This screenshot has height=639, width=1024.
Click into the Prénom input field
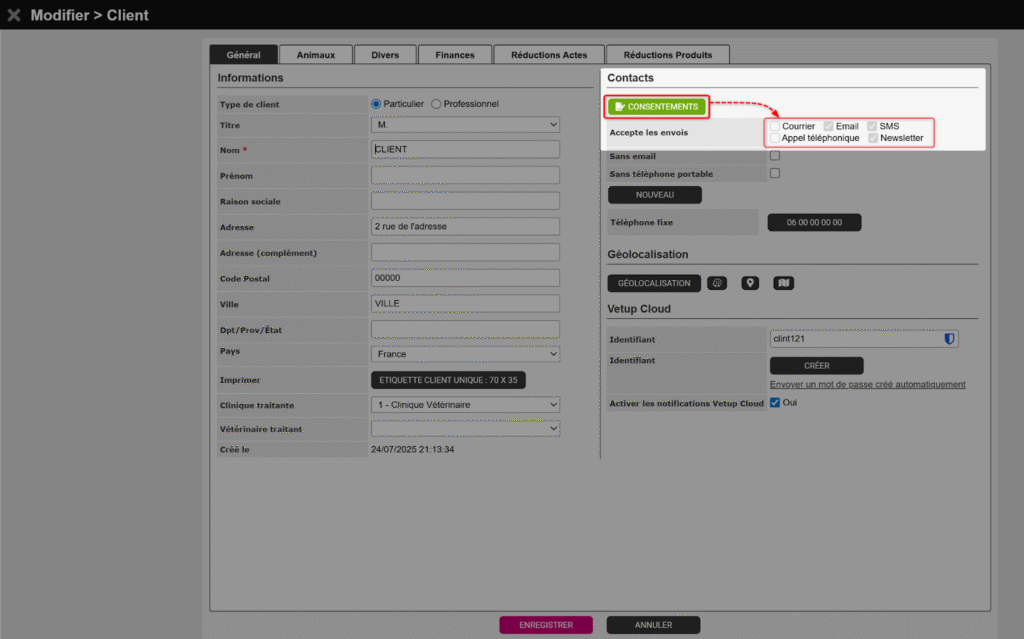[x=465, y=175]
